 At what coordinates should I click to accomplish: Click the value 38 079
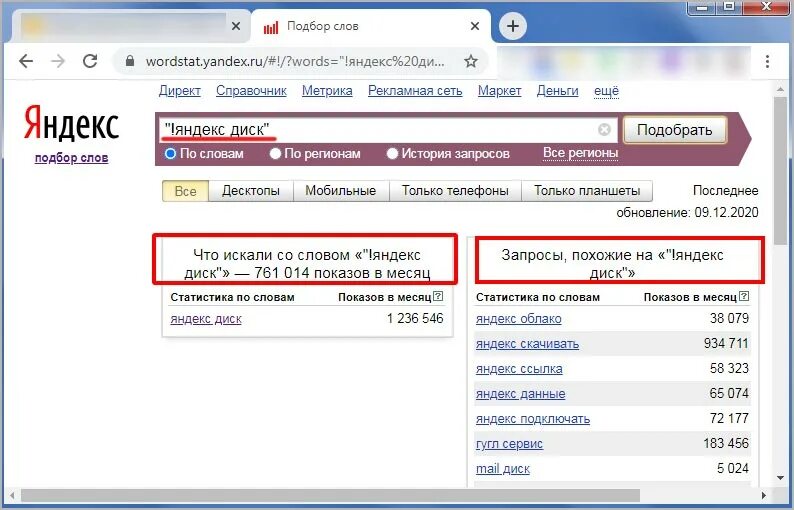(x=729, y=319)
